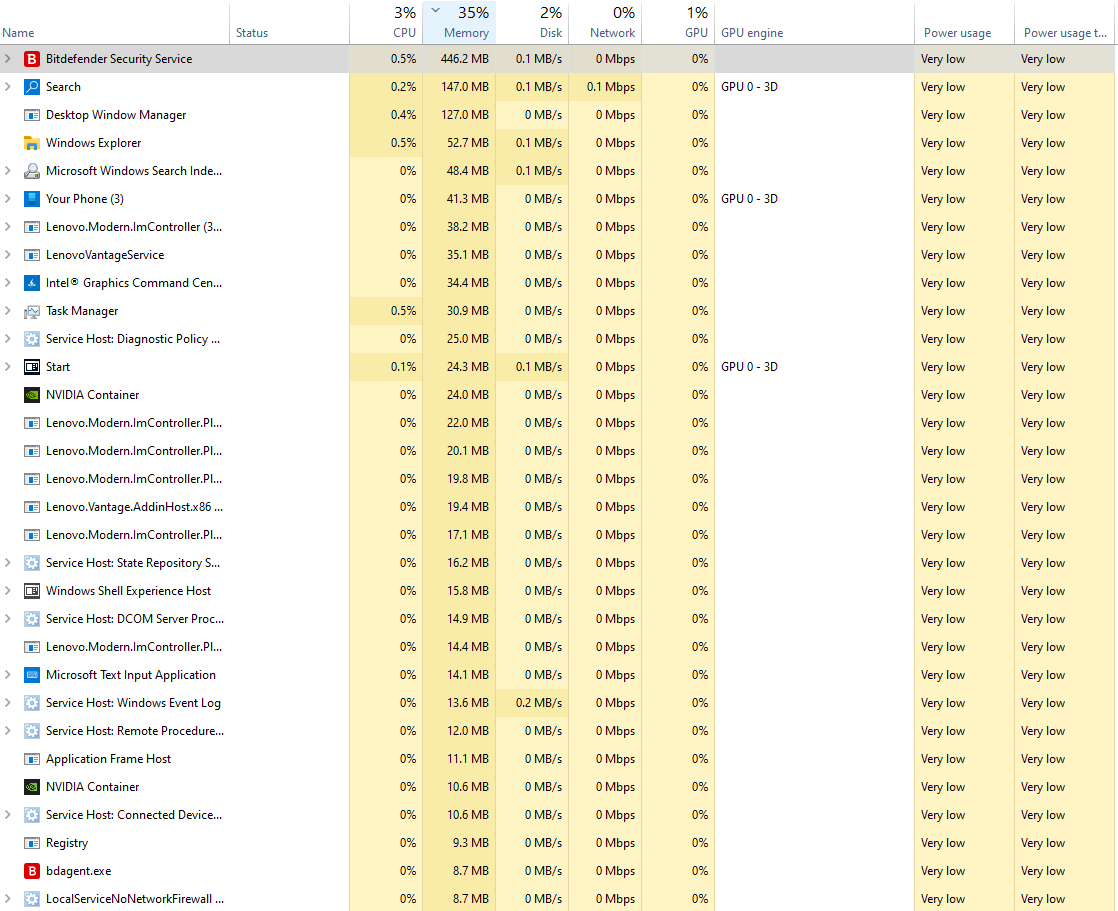Viewport: 1118px width, 911px height.
Task: Select the Lenovo.Vantage.AddinHost.x86 process name
Action: coord(134,507)
